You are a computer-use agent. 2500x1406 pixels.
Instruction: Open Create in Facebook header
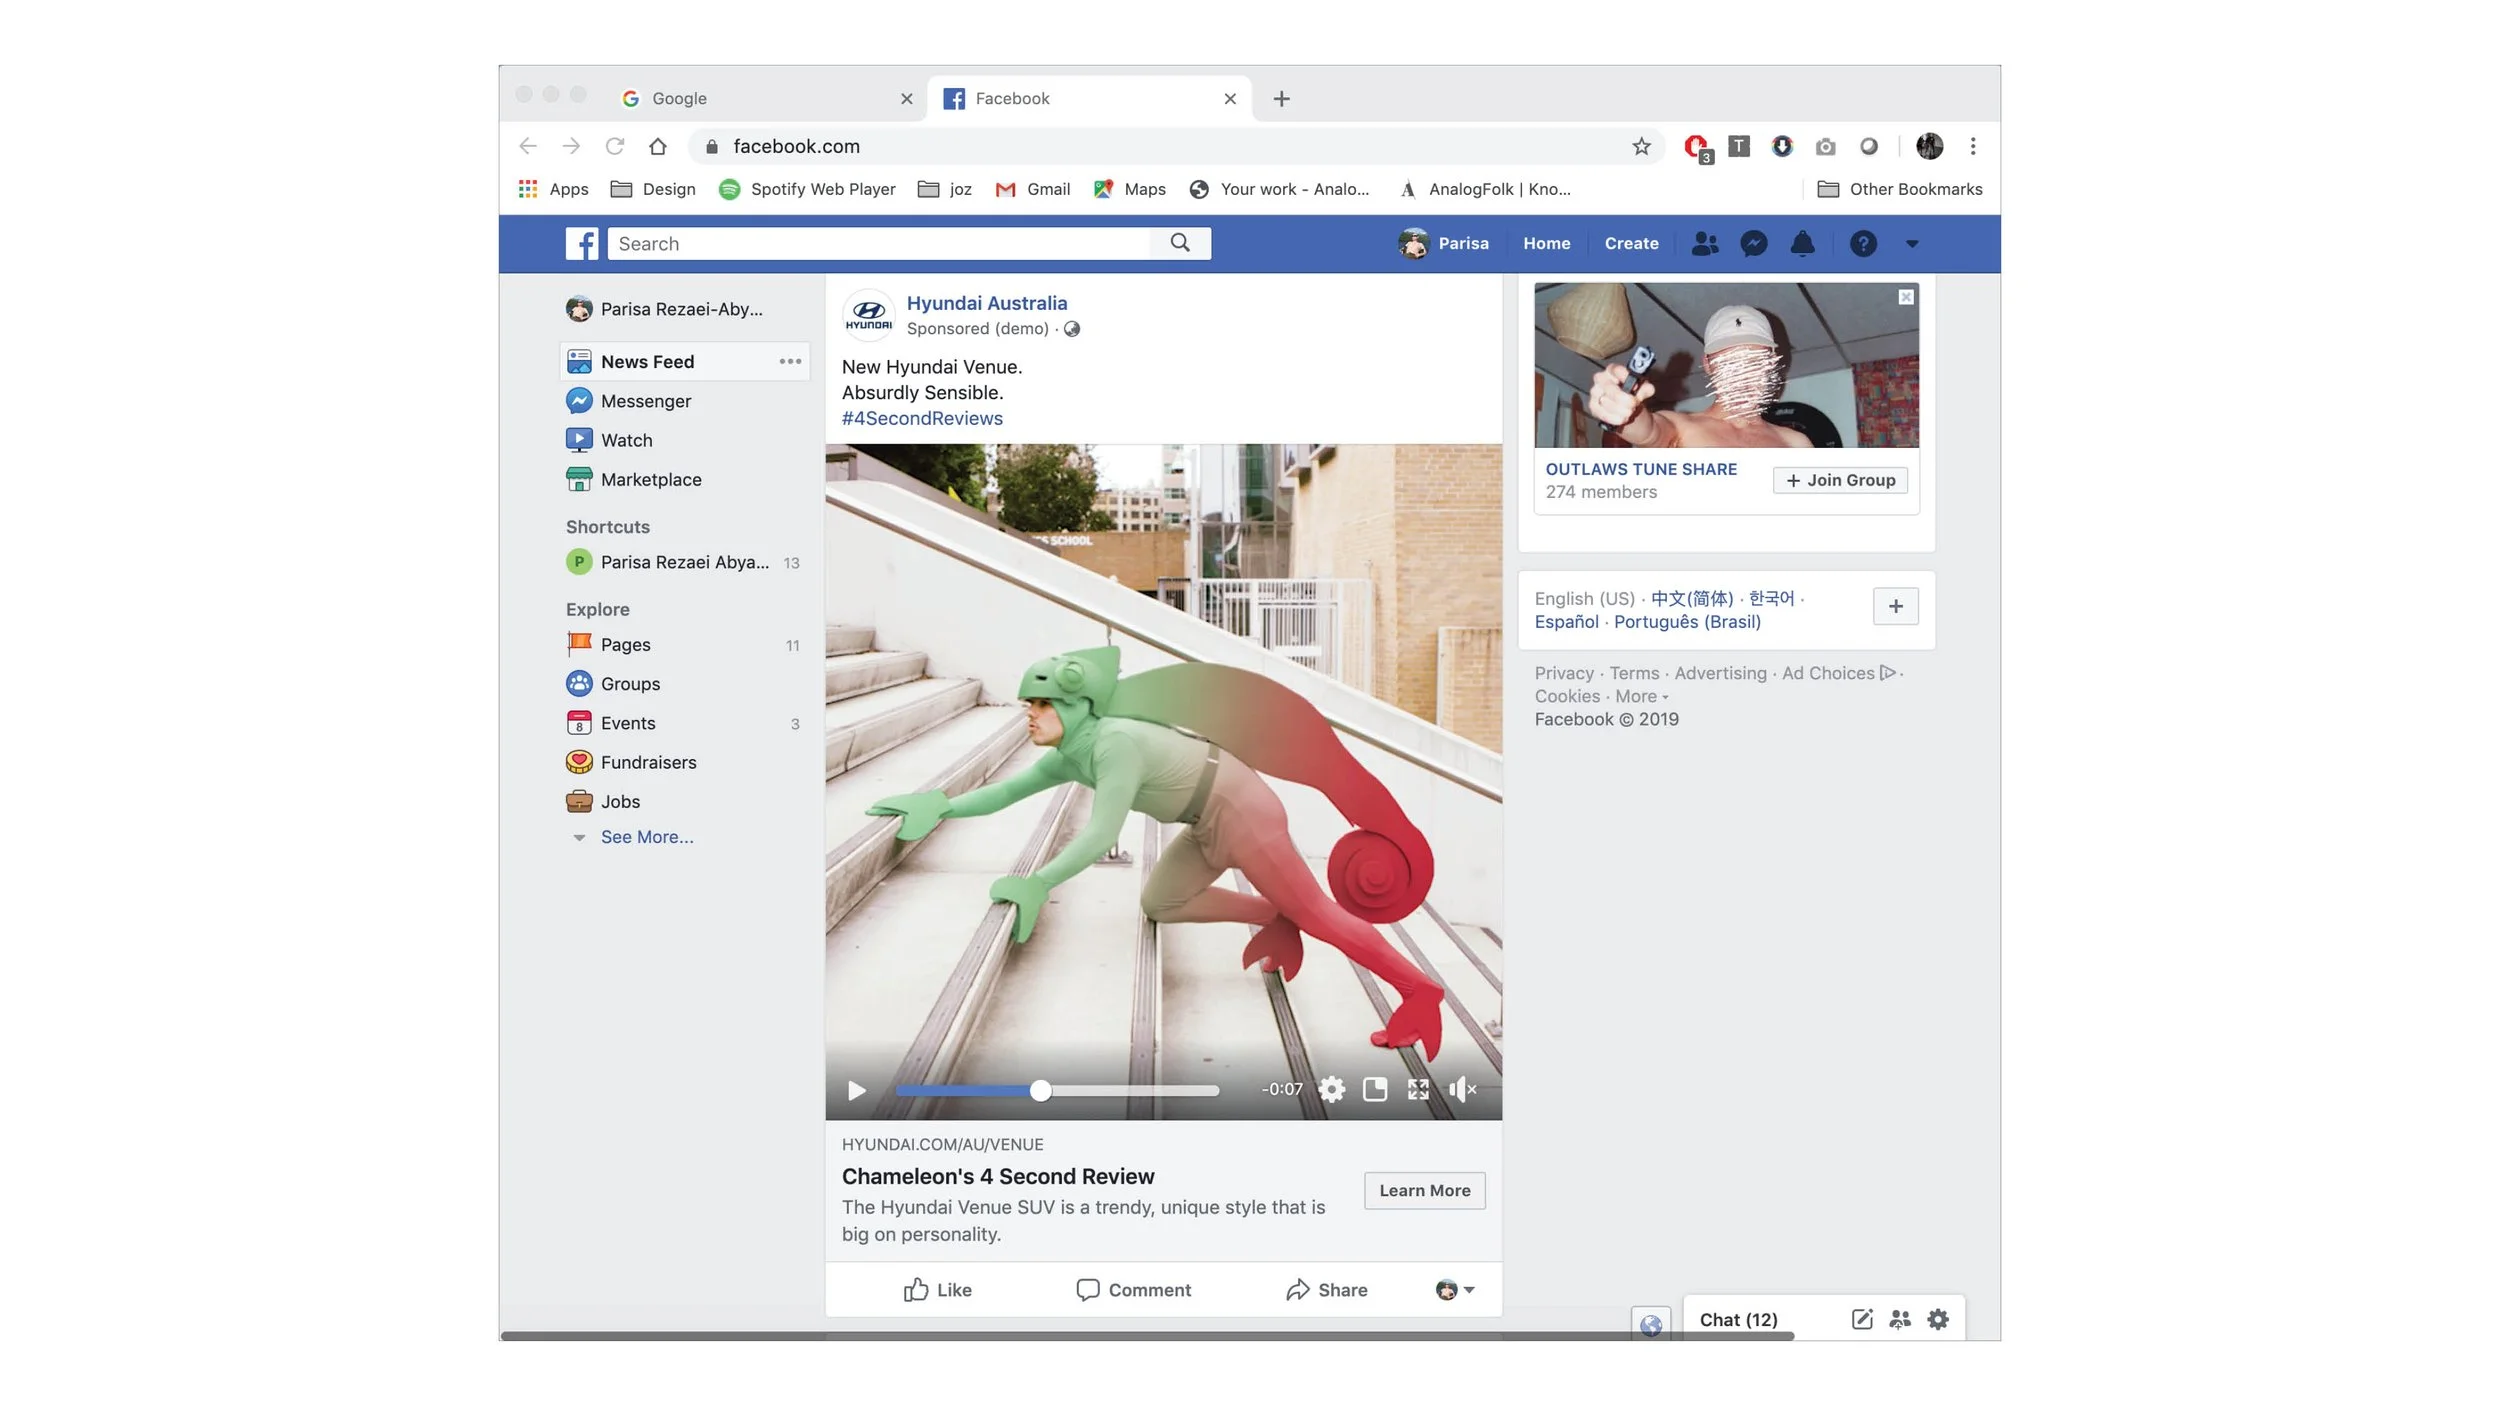[x=1631, y=243]
